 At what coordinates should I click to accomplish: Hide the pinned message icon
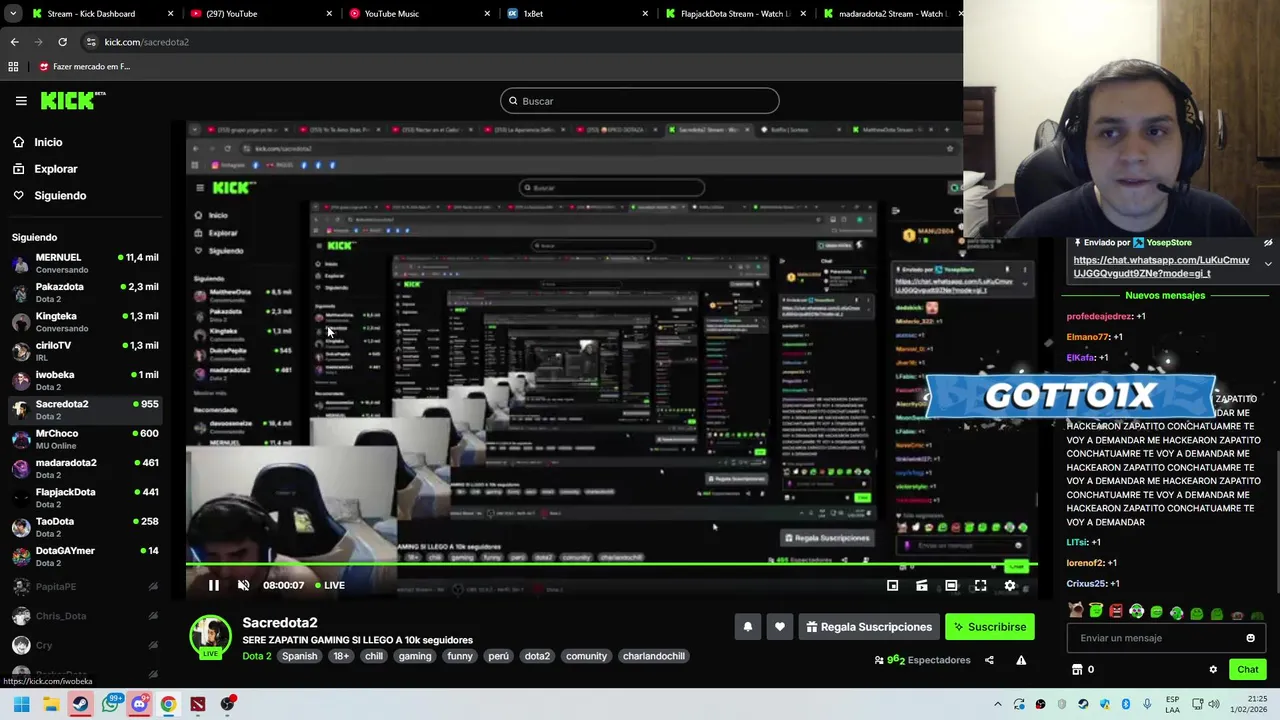[x=1268, y=243]
